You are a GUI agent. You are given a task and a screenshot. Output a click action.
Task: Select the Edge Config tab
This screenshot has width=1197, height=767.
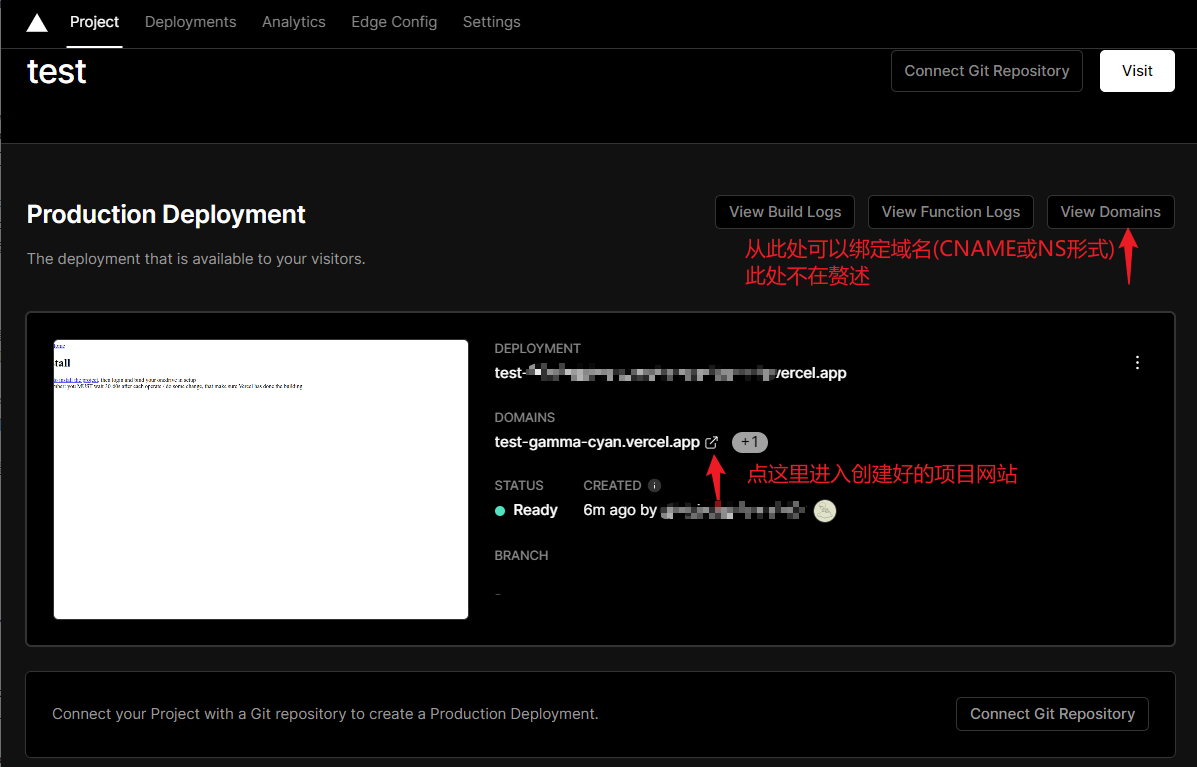pos(394,22)
